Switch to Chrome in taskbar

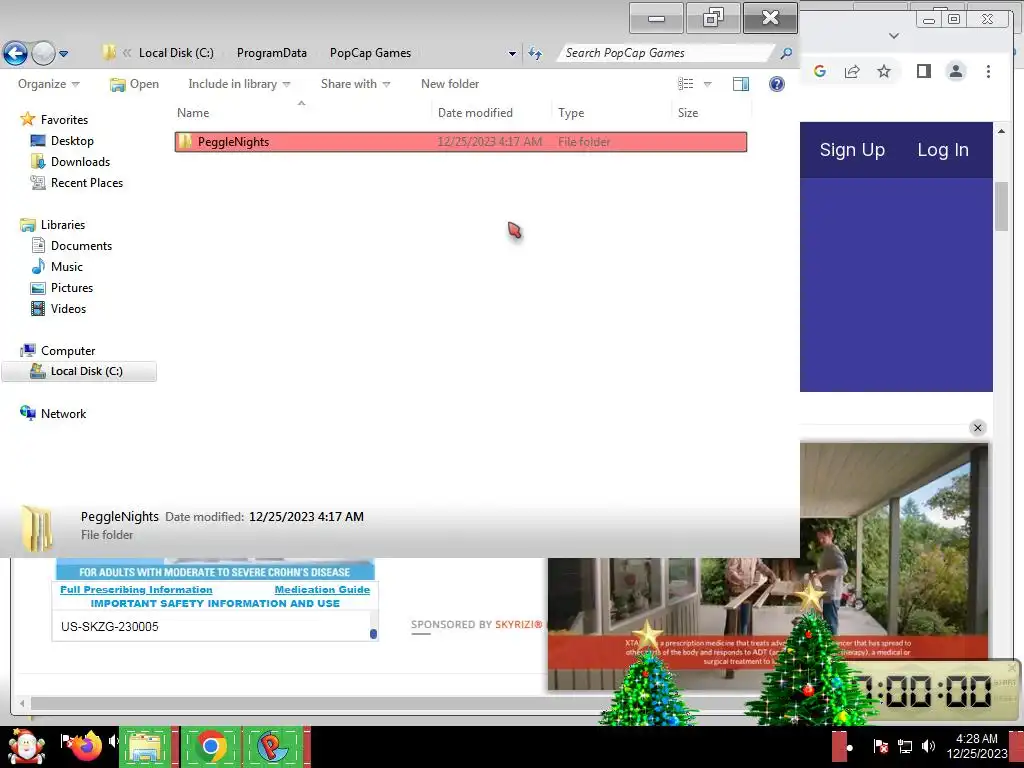210,747
